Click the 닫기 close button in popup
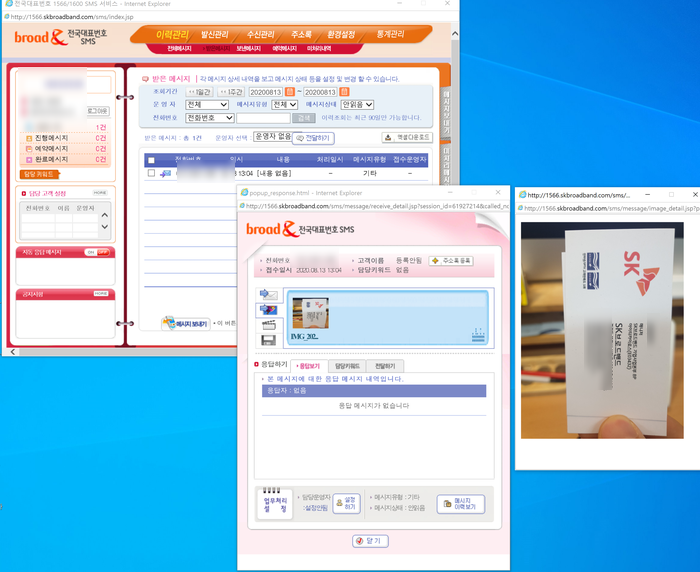This screenshot has width=700, height=572. pyautogui.click(x=370, y=541)
